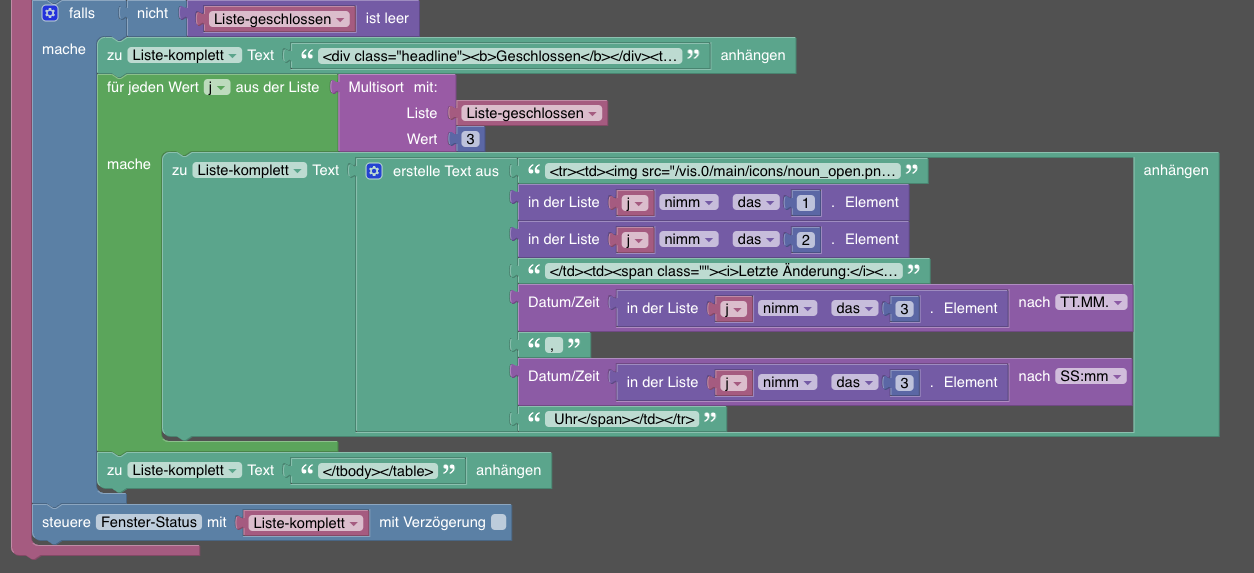This screenshot has height=573, width=1254.
Task: Click anhängen label after the </tbody></table> text
Action: click(508, 470)
